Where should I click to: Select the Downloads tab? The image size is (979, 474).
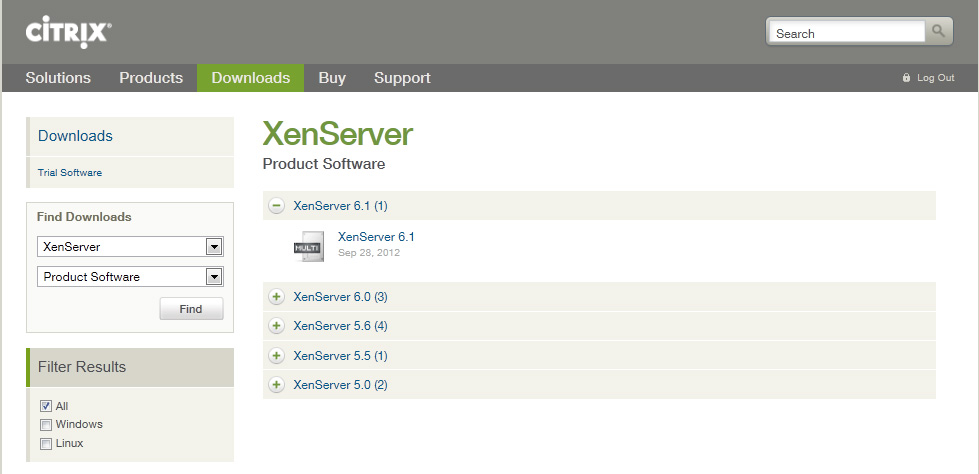(x=250, y=78)
